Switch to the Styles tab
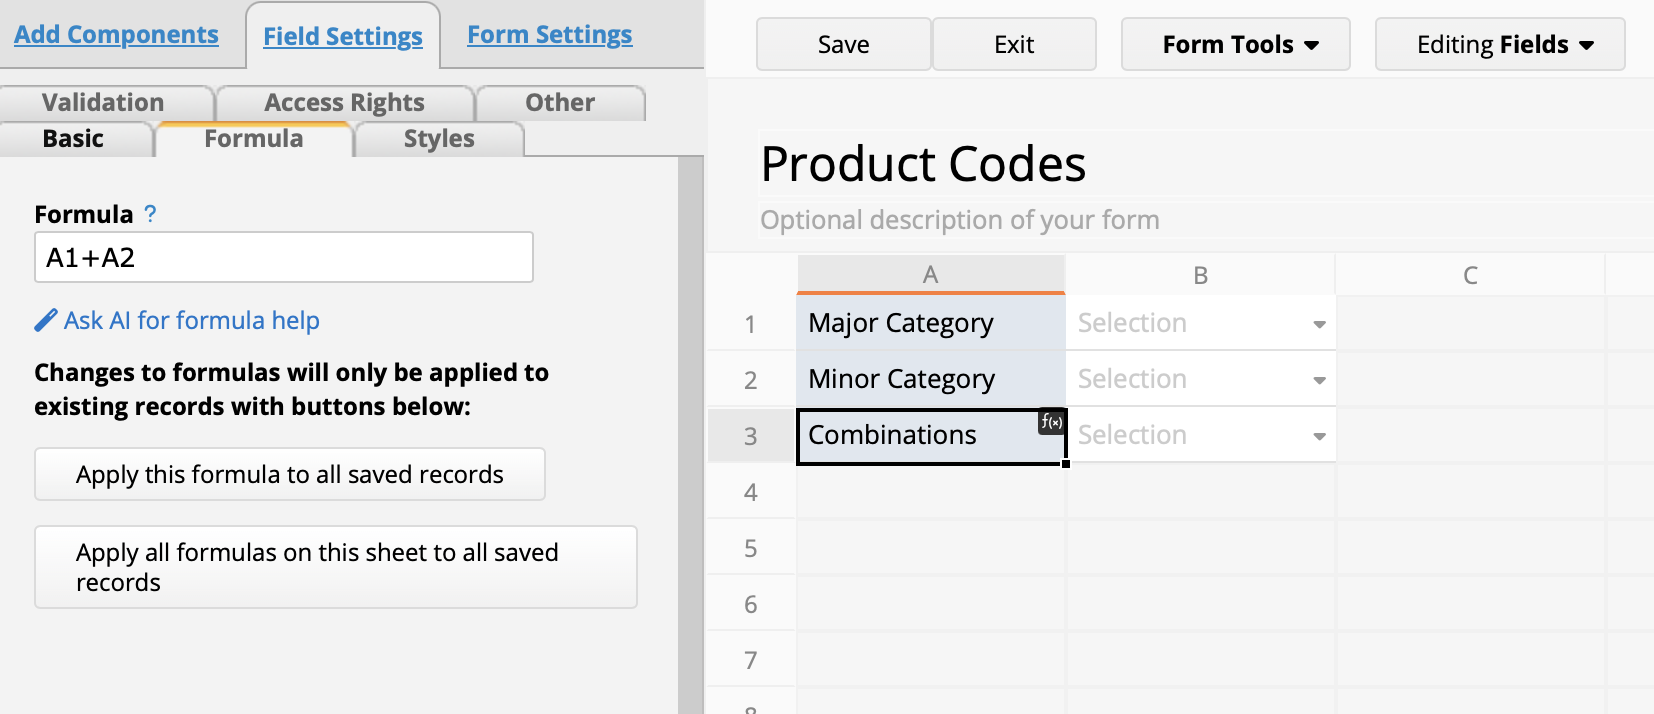Screen dimensions: 1654x714 click(439, 139)
